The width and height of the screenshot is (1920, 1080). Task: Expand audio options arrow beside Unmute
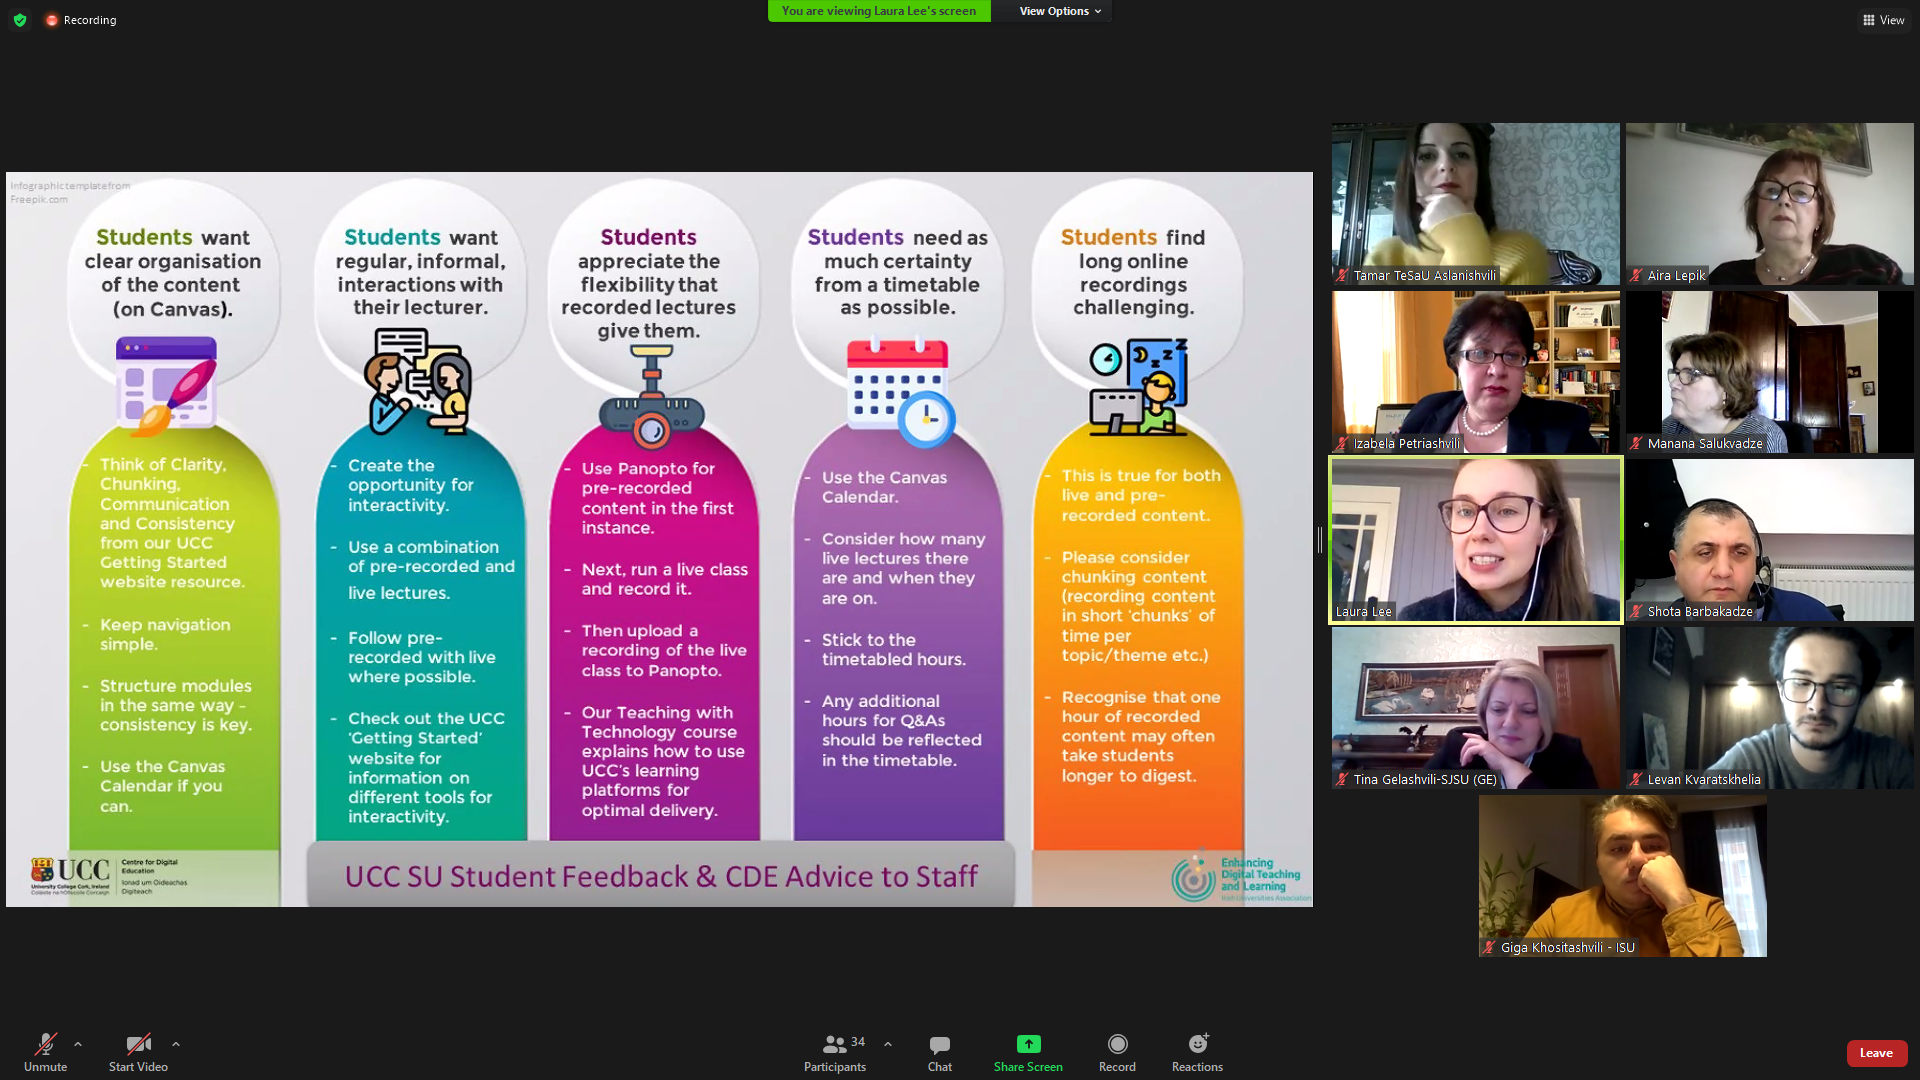78,1044
